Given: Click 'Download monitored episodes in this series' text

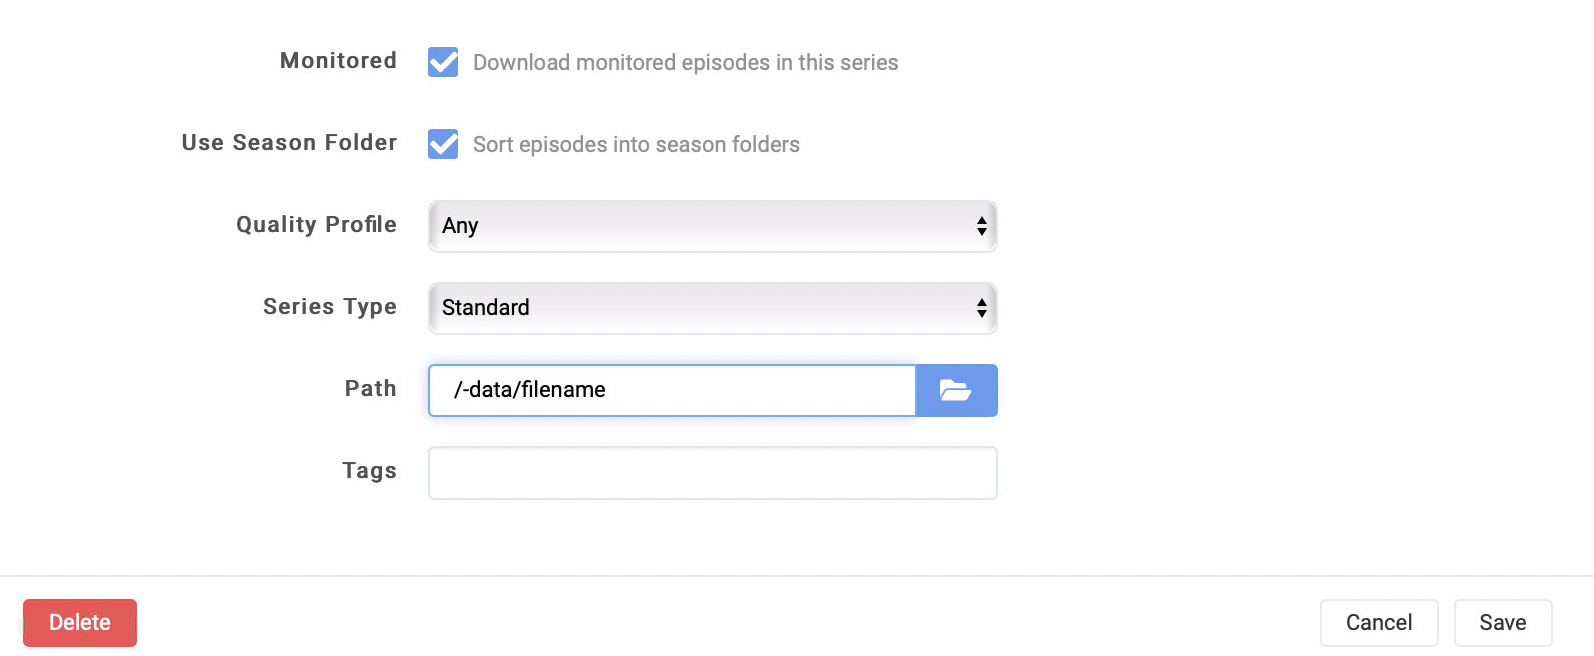Looking at the screenshot, I should click(x=685, y=62).
